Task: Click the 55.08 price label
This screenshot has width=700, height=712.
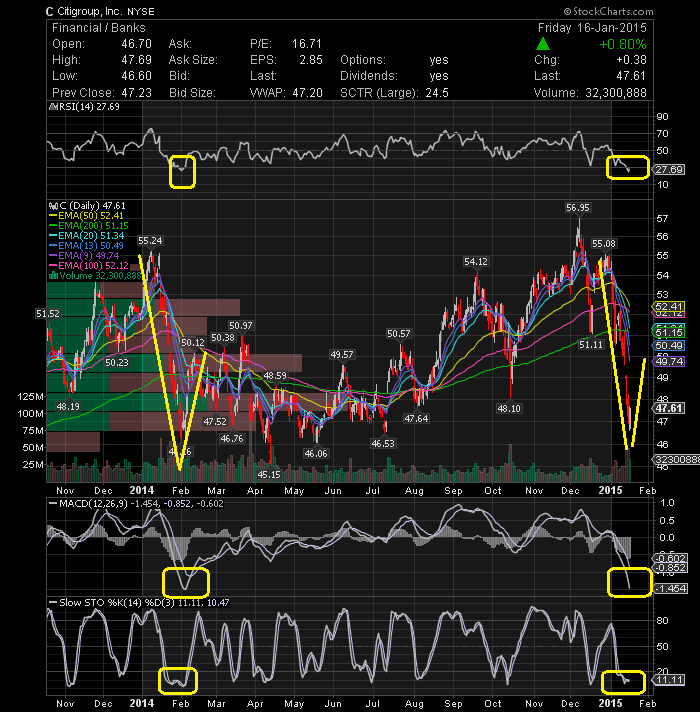Action: pyautogui.click(x=603, y=244)
